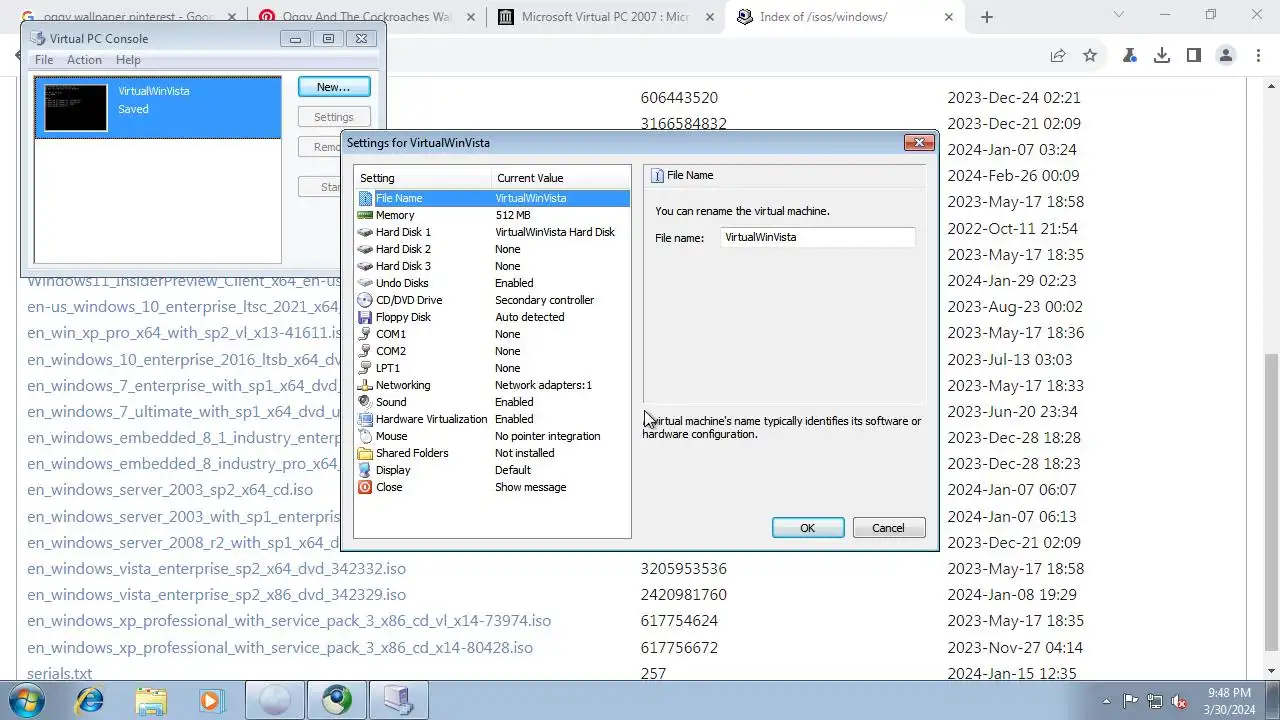Open en_windows_vista_enterprise_sp2_x64_dvd_342332.iso link
The image size is (1280, 720).
pos(217,568)
